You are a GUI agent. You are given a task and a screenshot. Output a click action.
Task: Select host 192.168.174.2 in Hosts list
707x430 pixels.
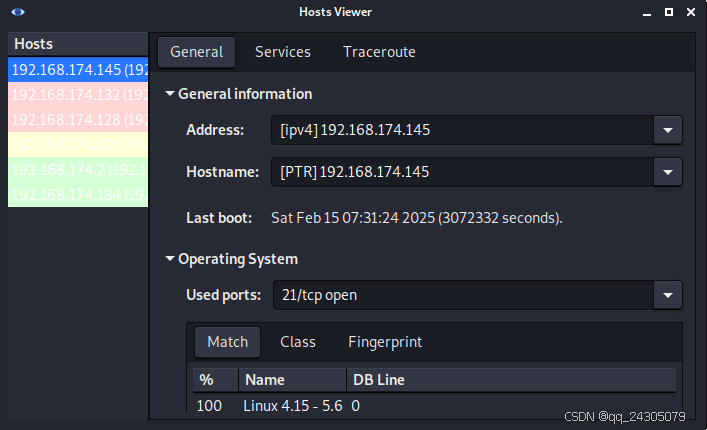click(78, 169)
